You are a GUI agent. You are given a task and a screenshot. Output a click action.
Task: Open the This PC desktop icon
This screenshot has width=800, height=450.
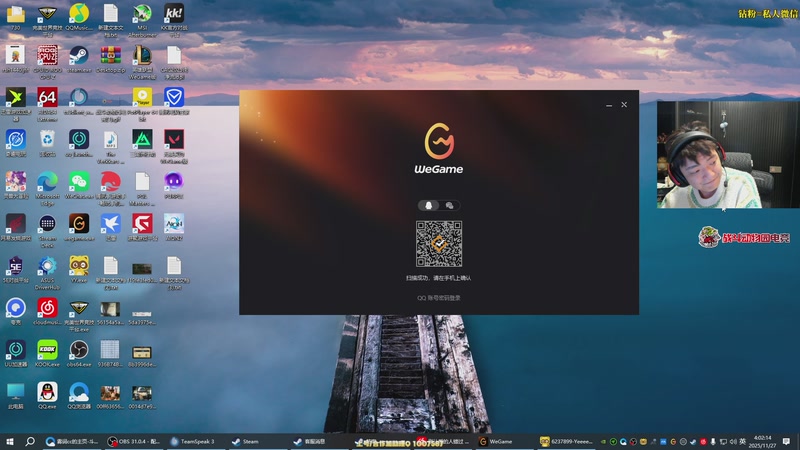click(x=16, y=396)
